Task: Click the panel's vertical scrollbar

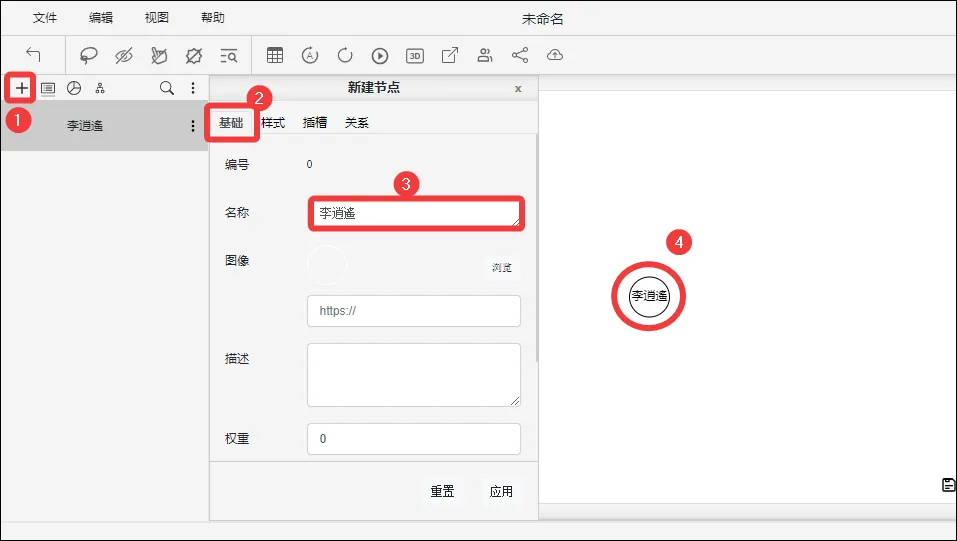Action: coord(536,248)
